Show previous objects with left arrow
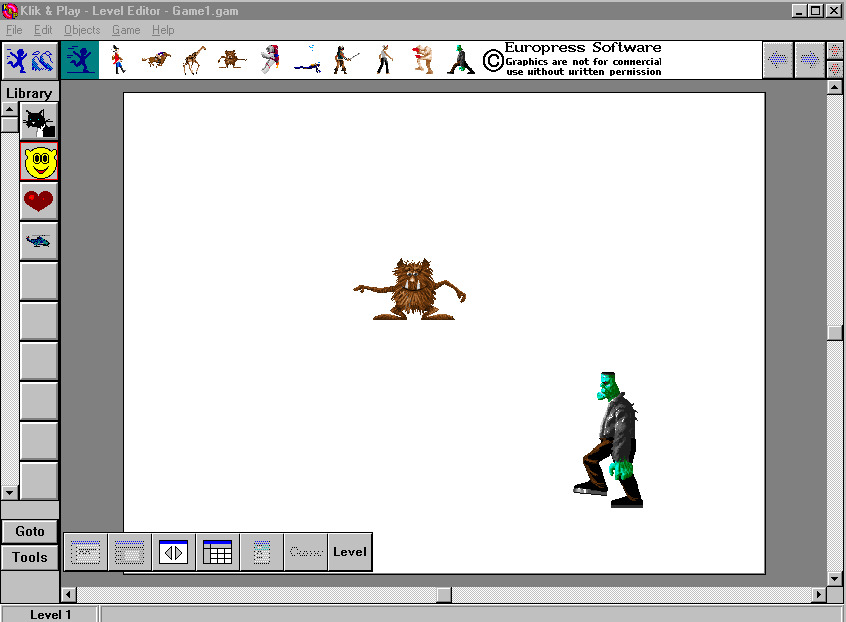Image resolution: width=846 pixels, height=622 pixels. click(777, 59)
